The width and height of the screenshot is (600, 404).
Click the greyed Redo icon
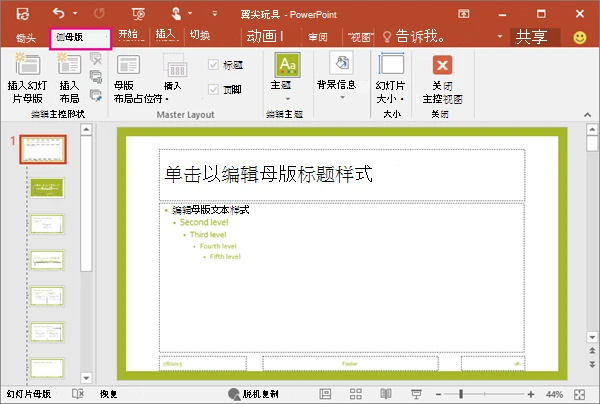(x=99, y=14)
